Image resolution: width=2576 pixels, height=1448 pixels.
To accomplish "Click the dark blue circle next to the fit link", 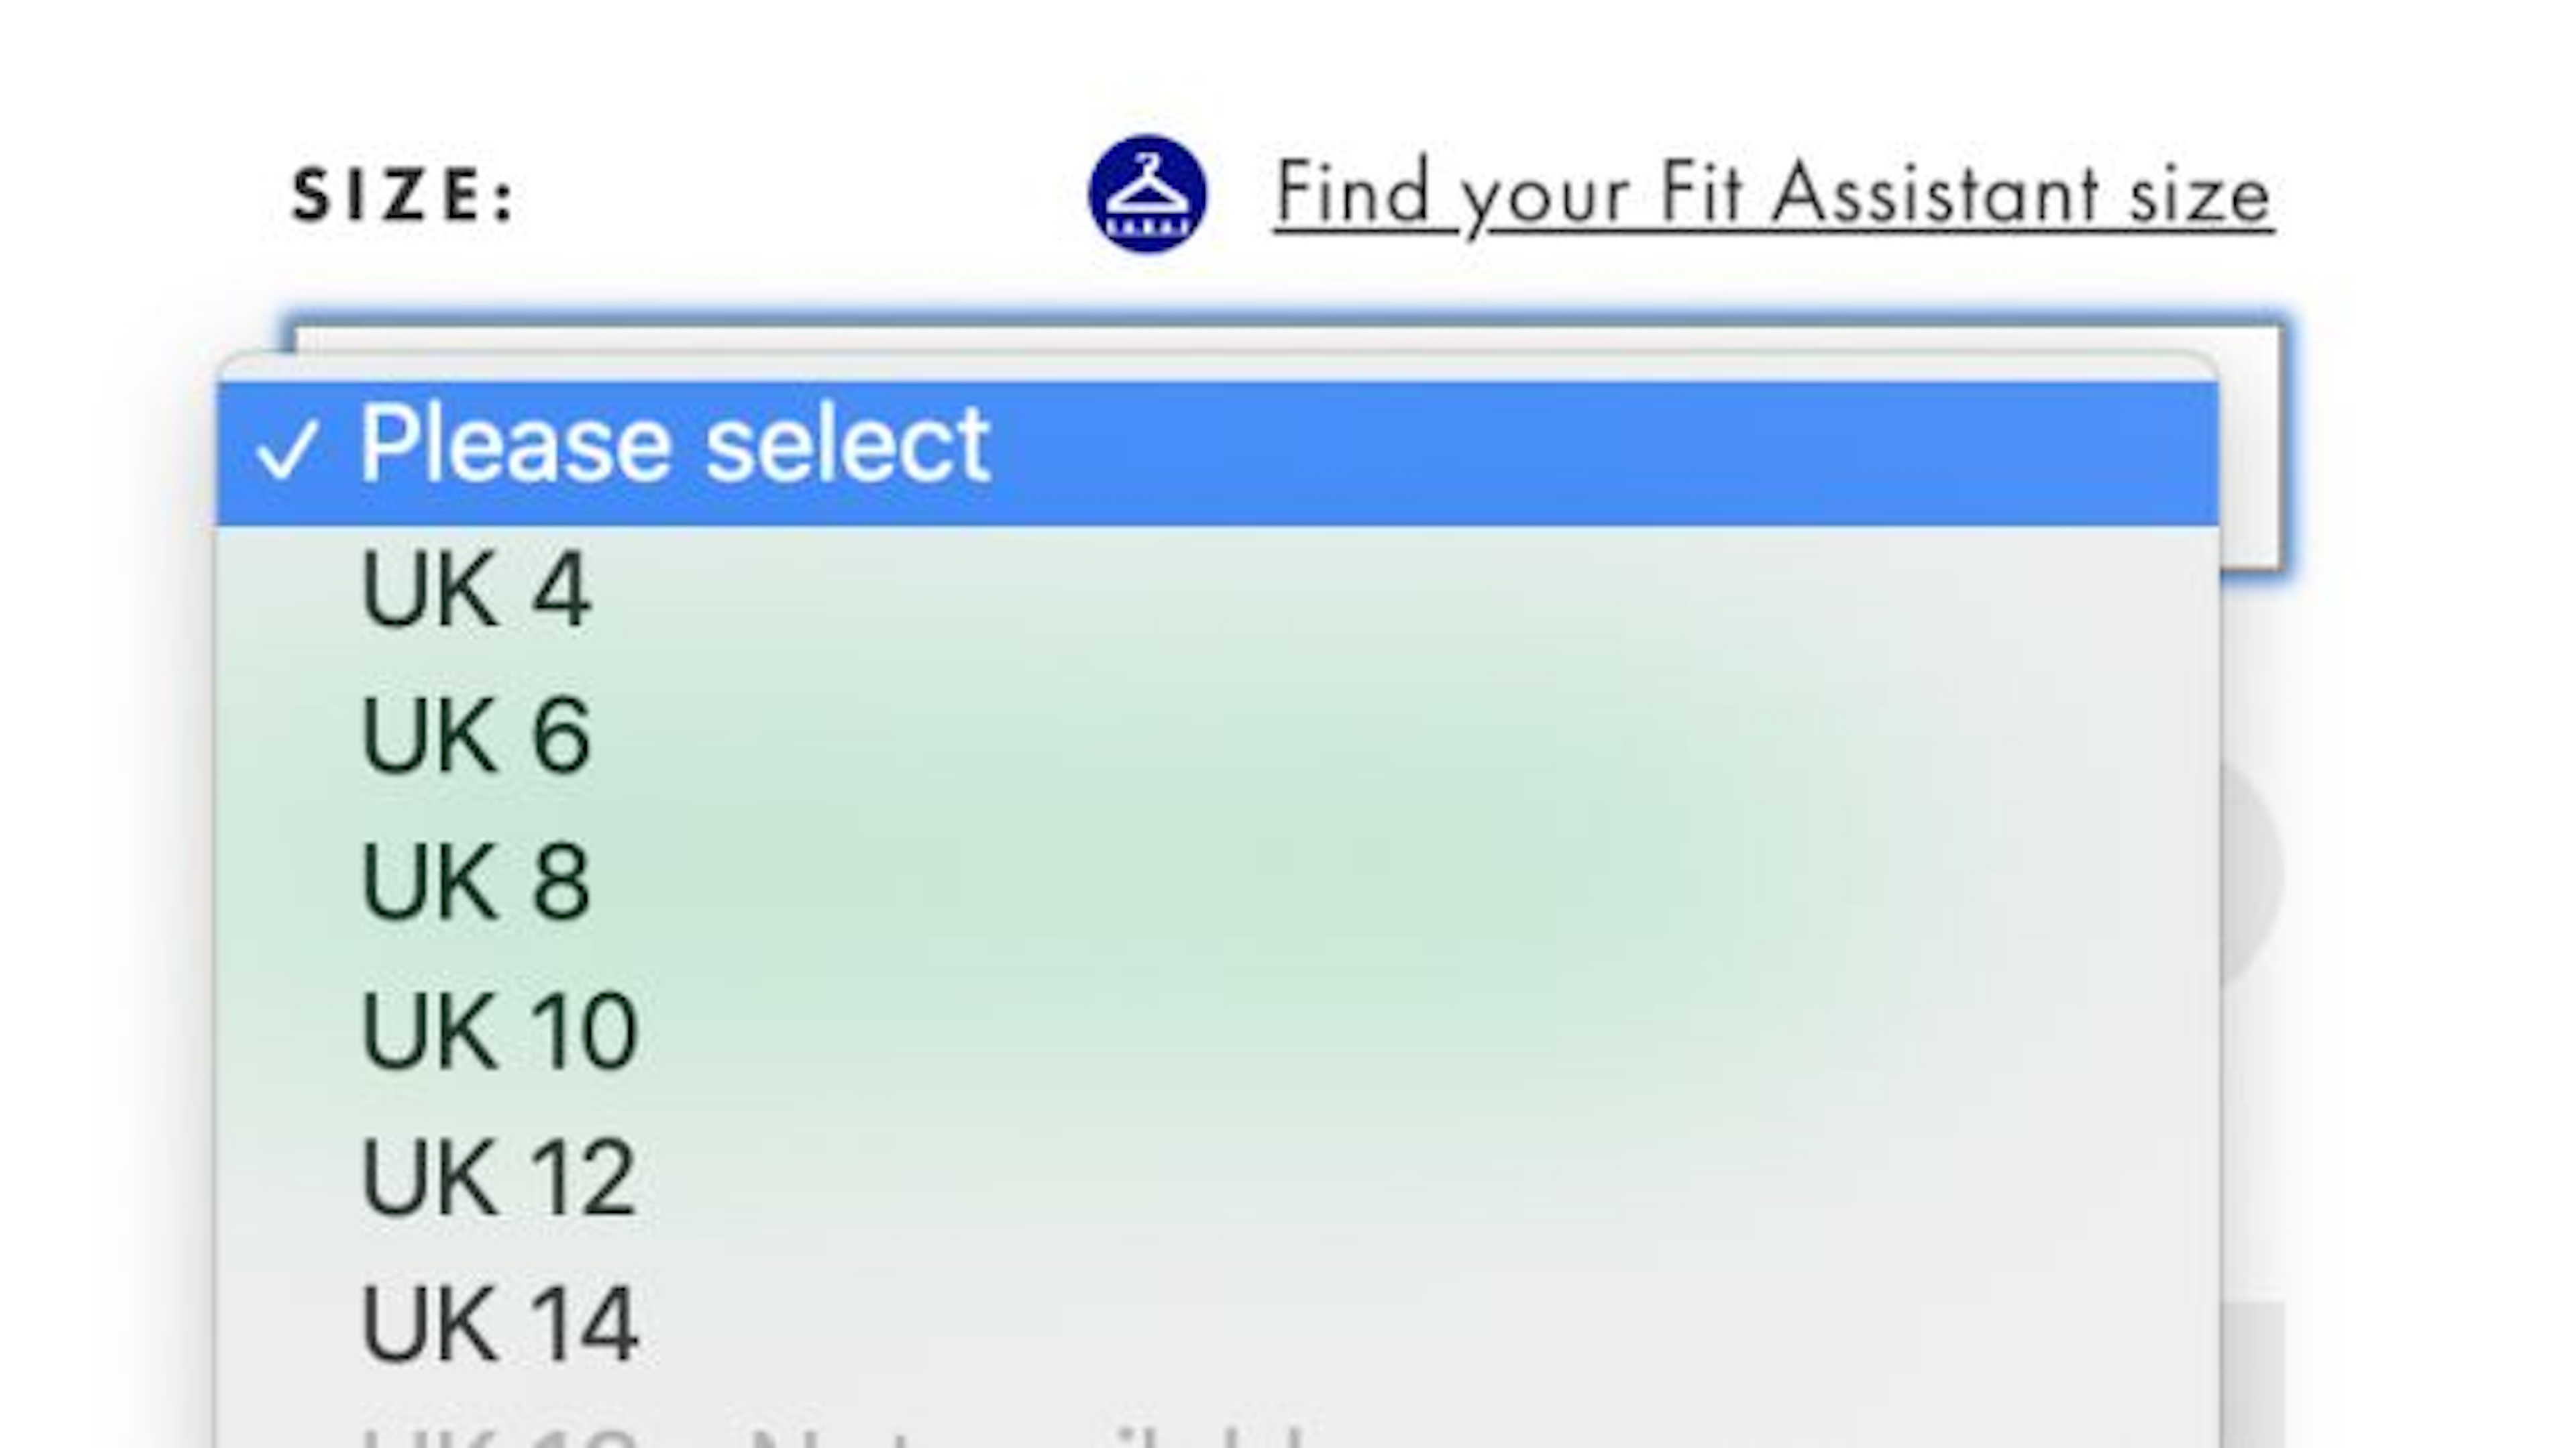I will coord(1147,193).
